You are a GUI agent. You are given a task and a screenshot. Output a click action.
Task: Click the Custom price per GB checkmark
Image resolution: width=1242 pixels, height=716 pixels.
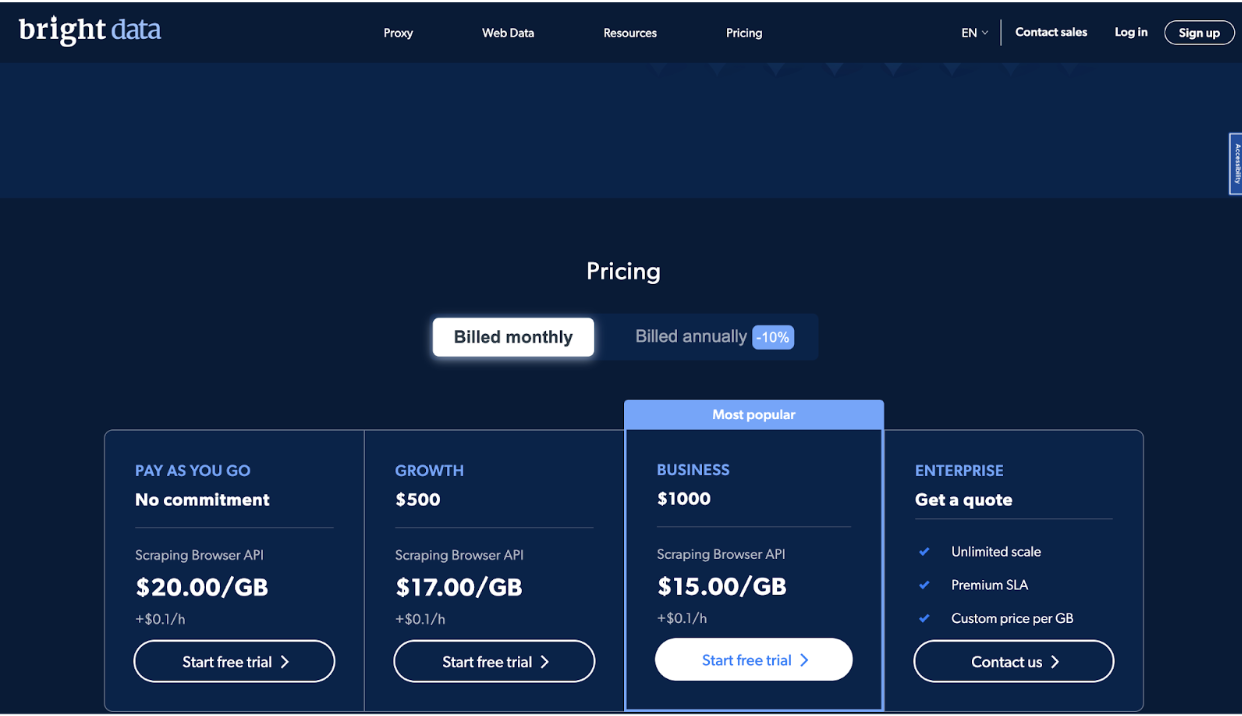coord(924,618)
